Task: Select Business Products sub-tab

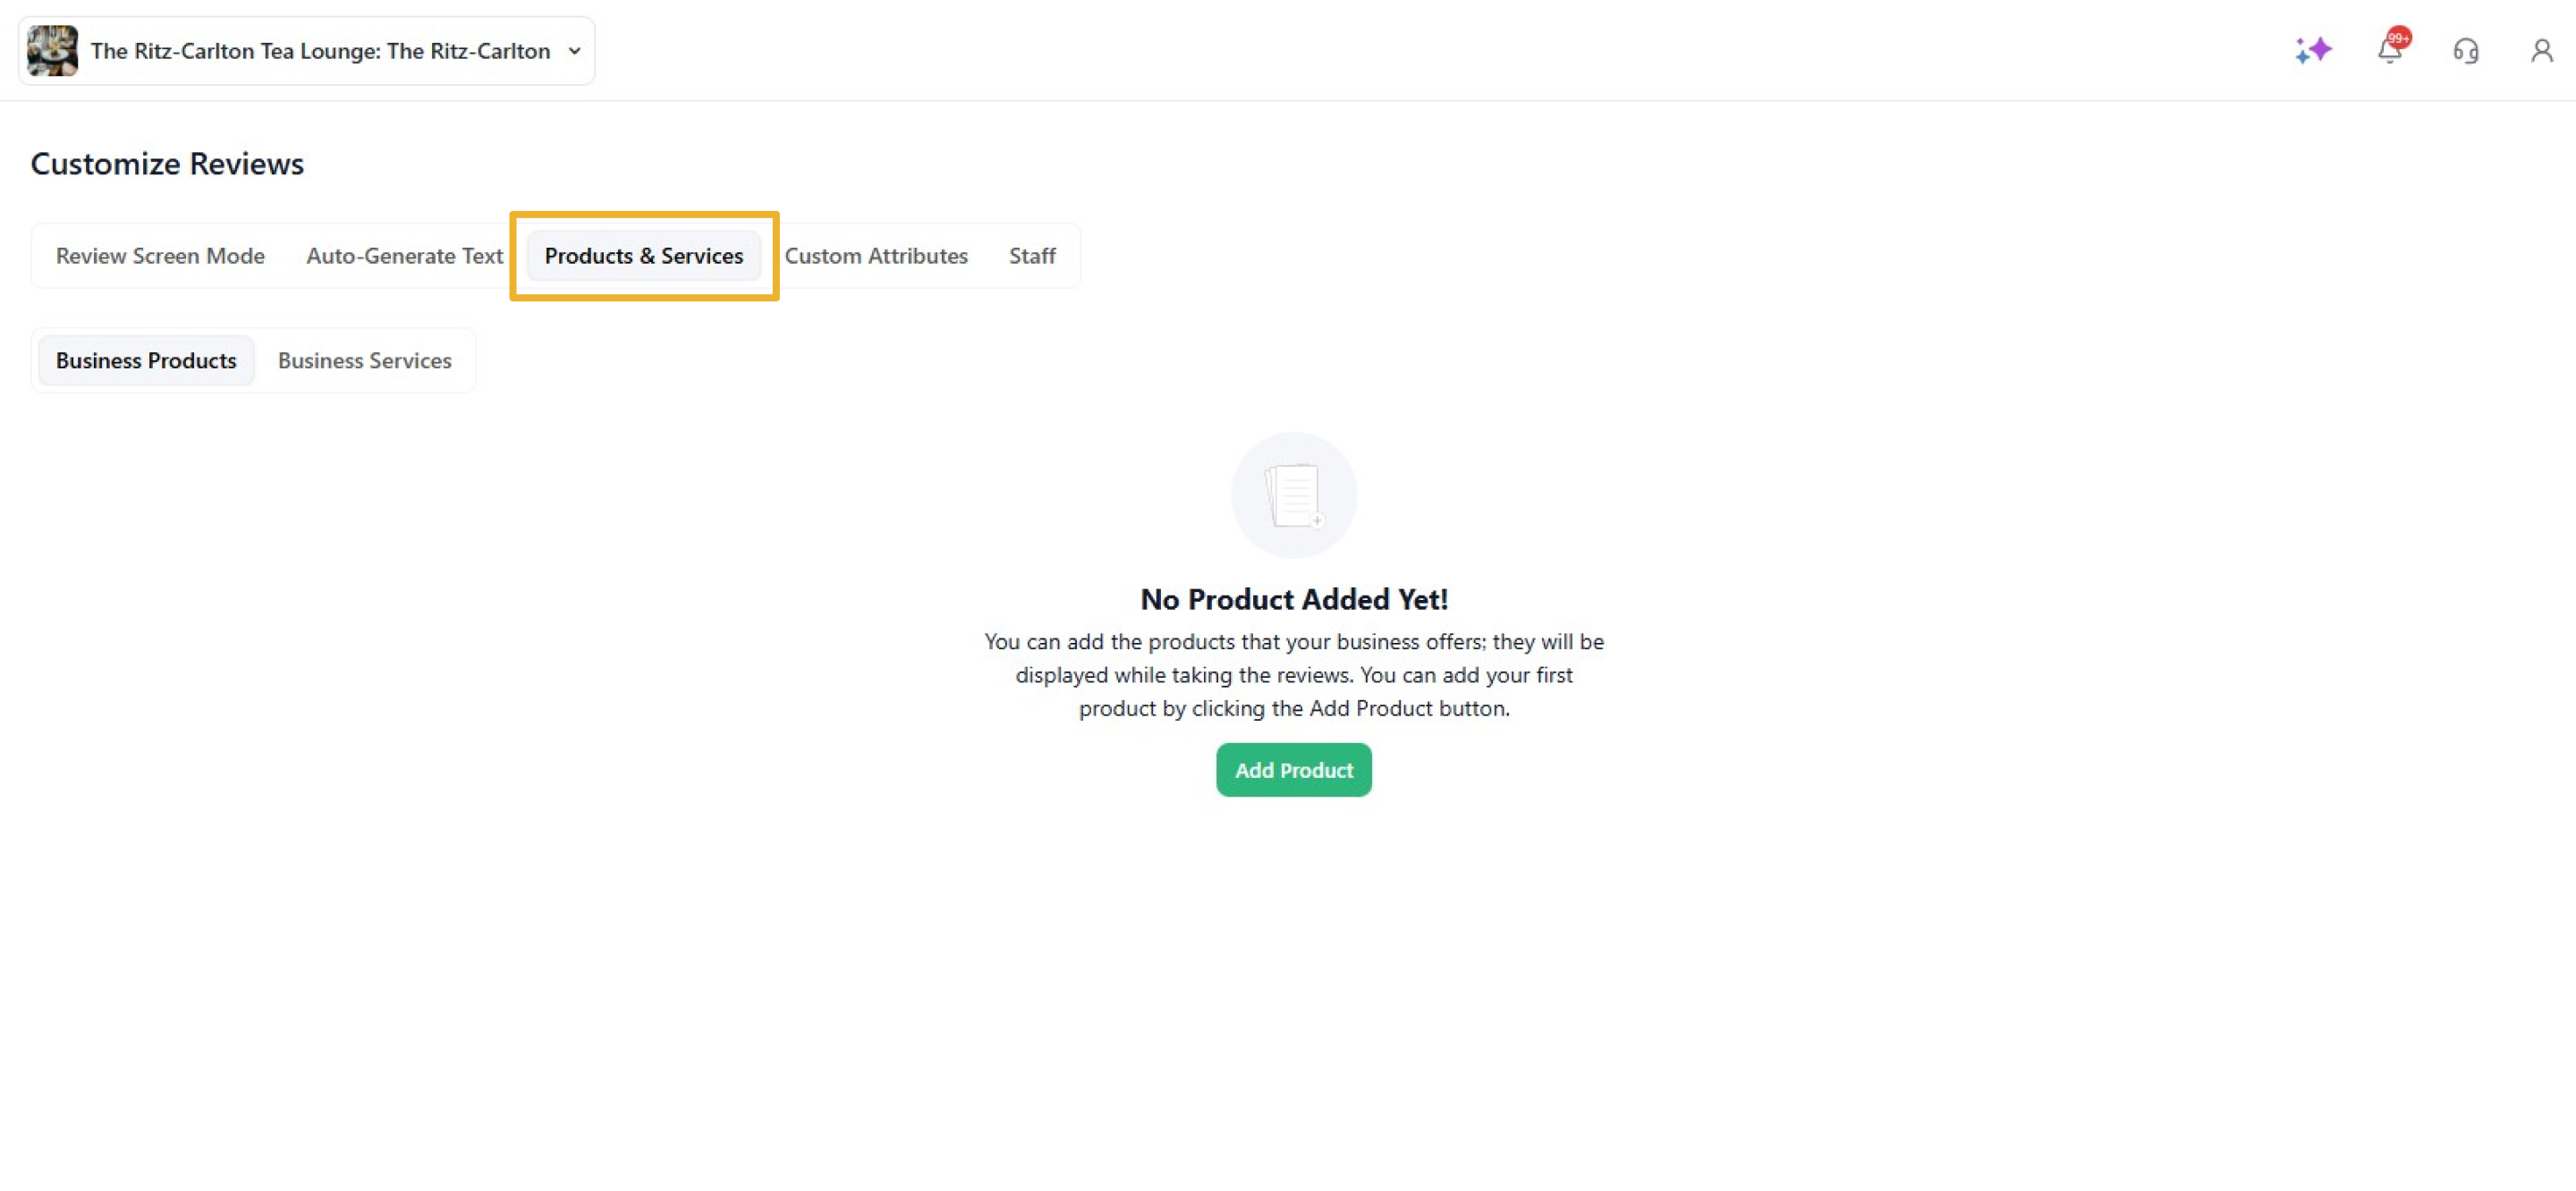Action: pyautogui.click(x=146, y=361)
